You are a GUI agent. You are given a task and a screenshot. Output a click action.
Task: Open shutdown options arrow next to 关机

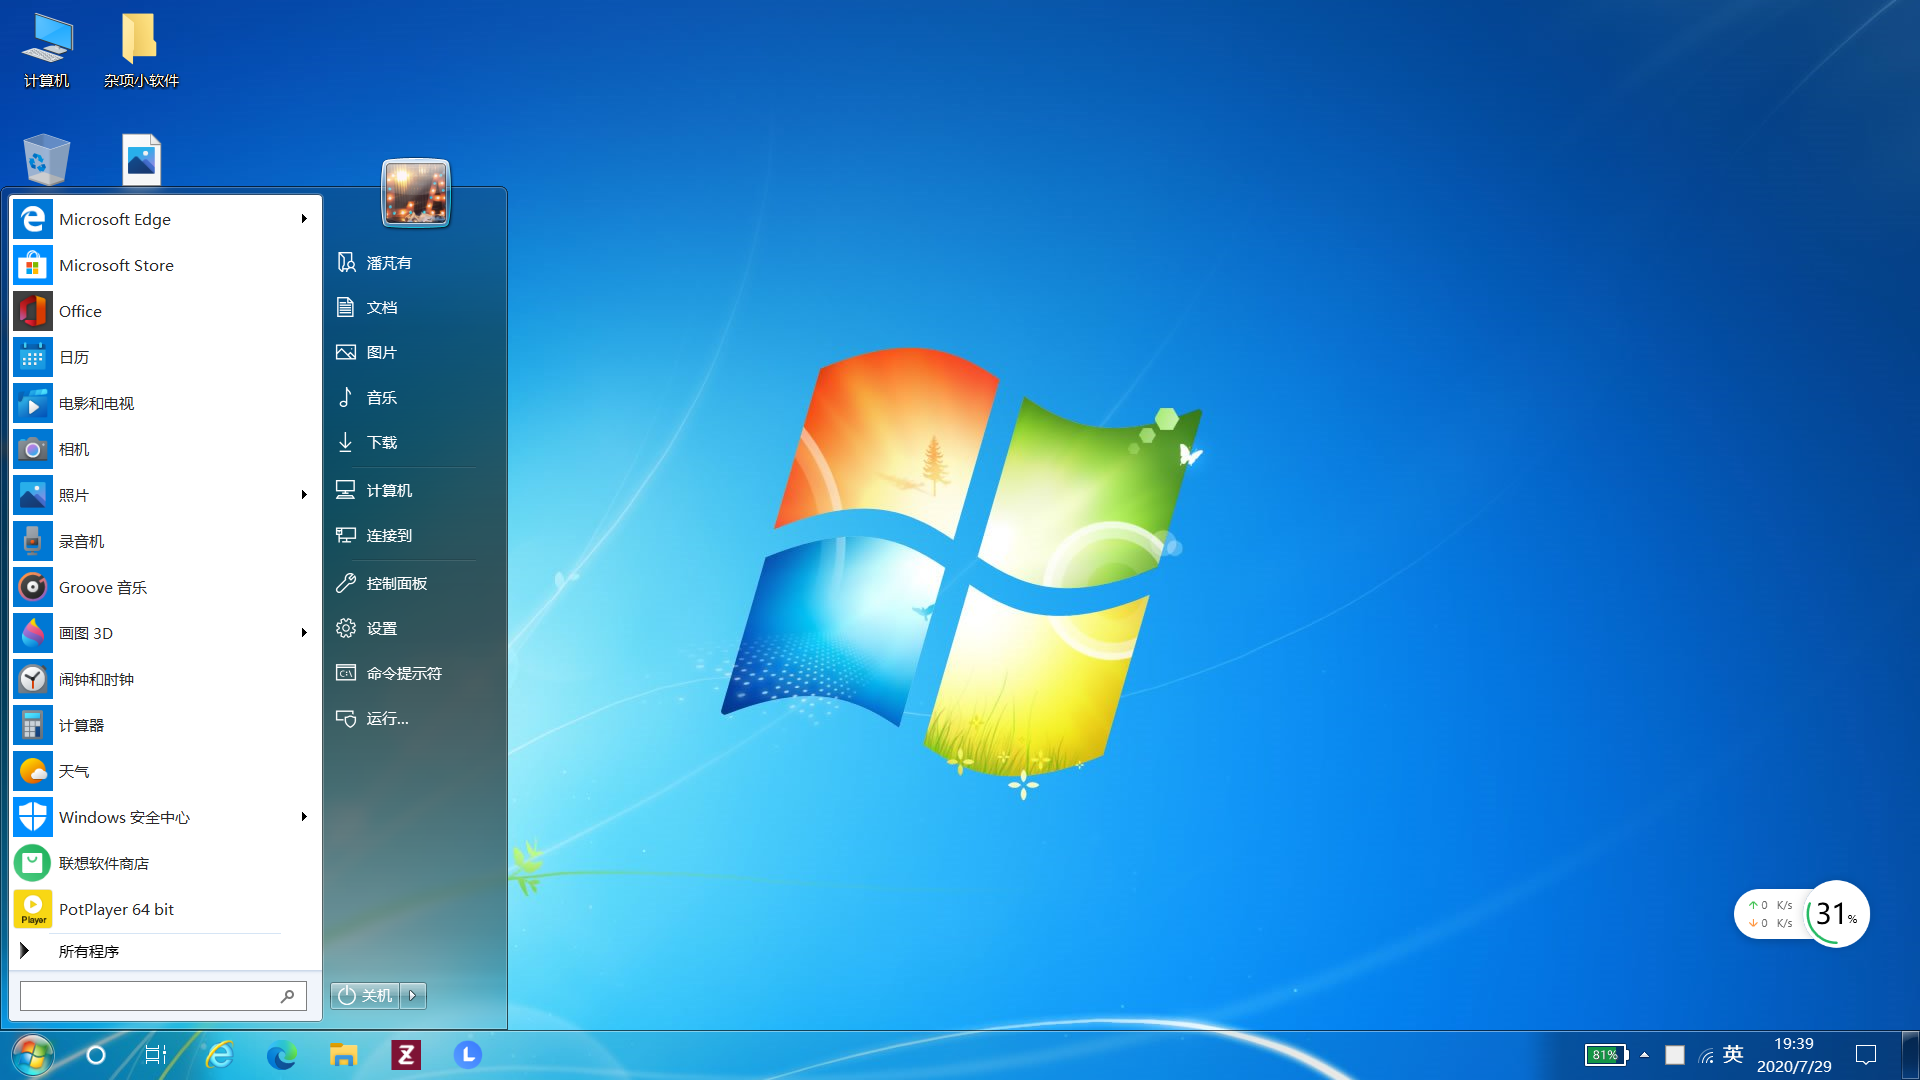(x=413, y=995)
